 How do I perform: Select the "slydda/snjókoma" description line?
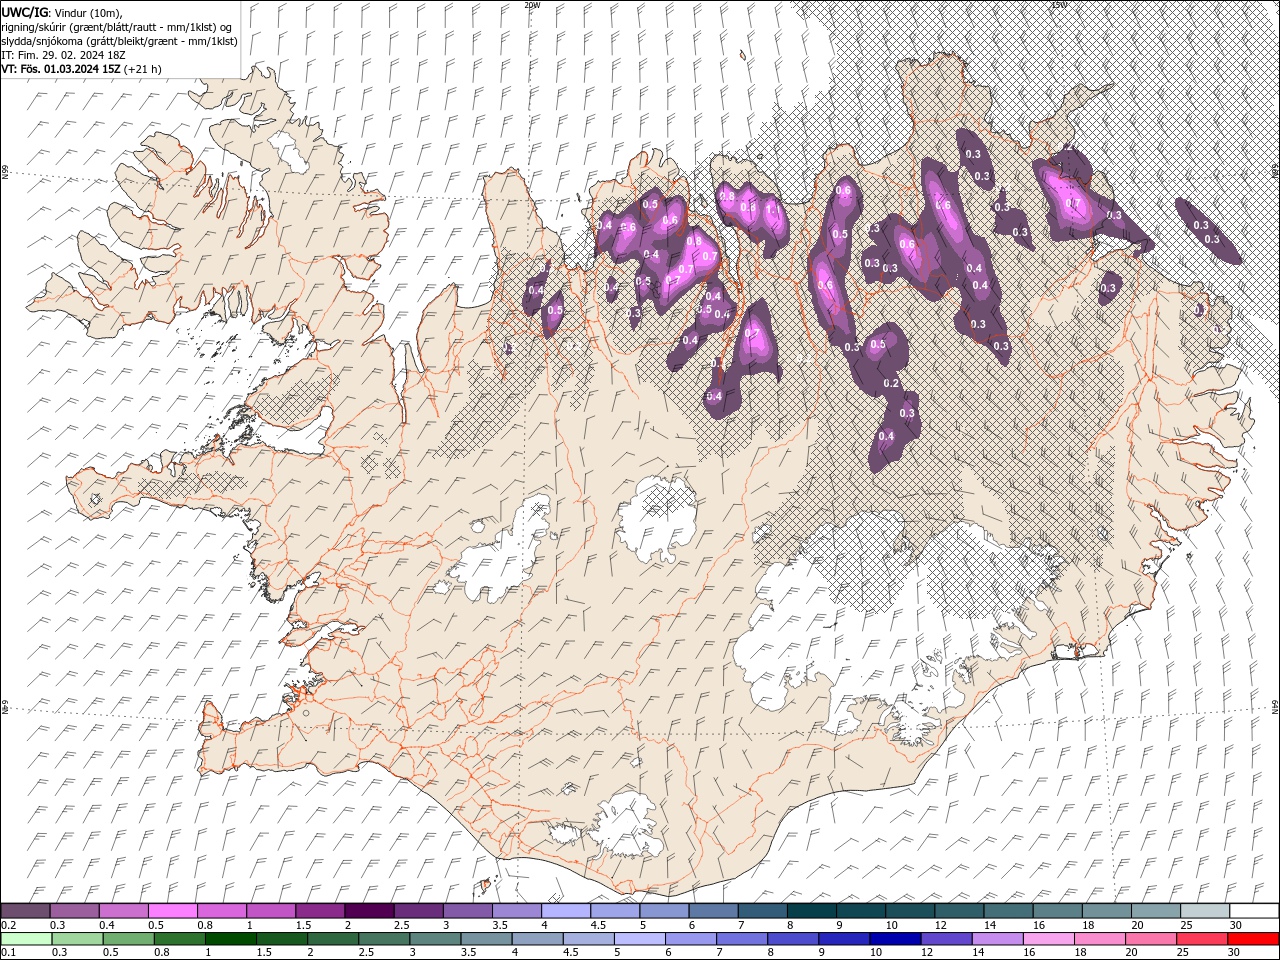tap(117, 41)
